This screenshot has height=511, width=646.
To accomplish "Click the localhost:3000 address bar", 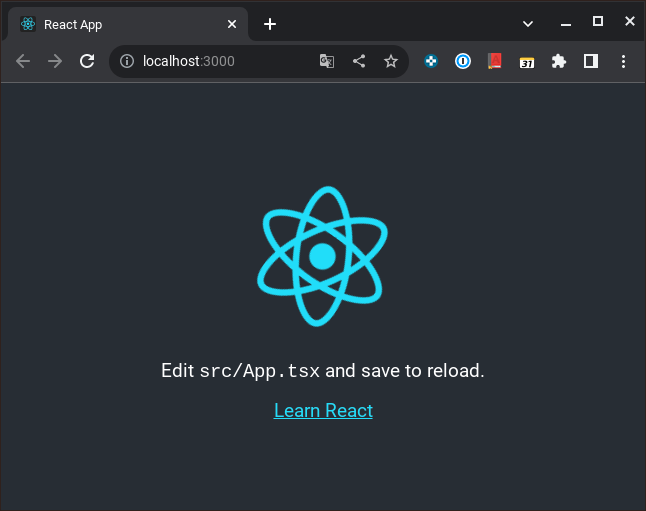I will (x=220, y=61).
